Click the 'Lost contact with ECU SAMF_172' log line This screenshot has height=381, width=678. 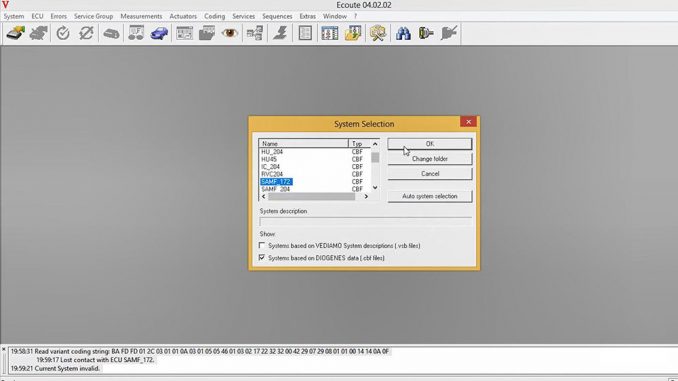pyautogui.click(x=95, y=360)
